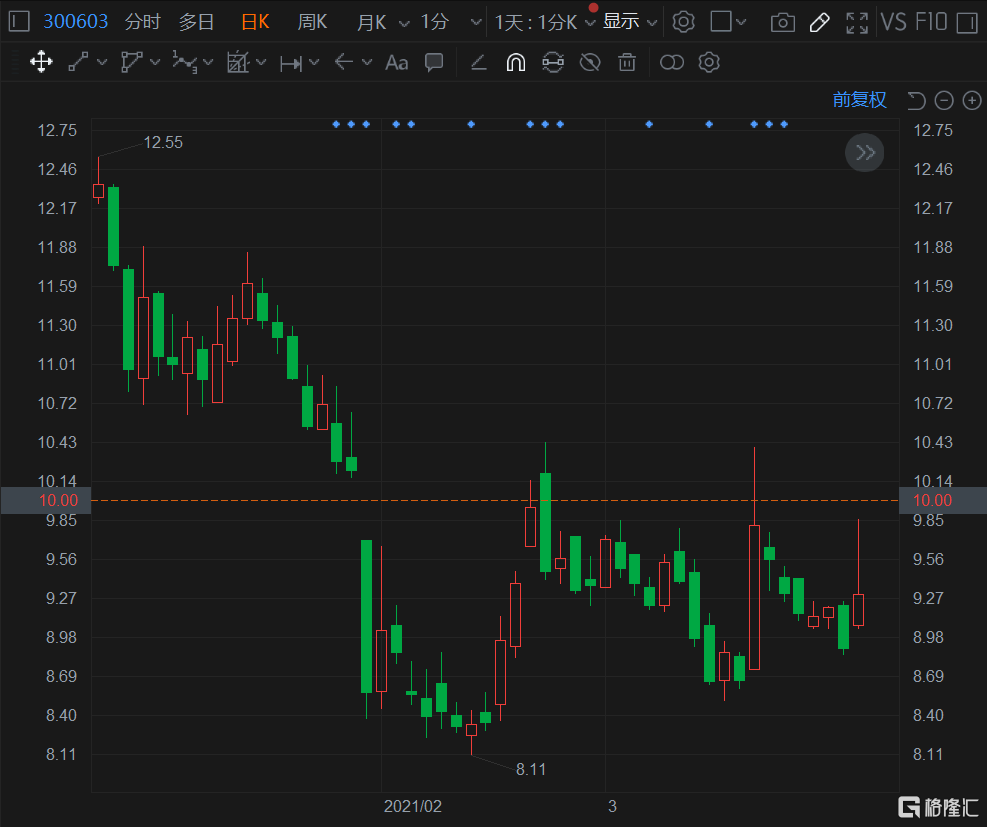Select the arrow annotation tool
Screen dimensions: 987x827
(344, 62)
